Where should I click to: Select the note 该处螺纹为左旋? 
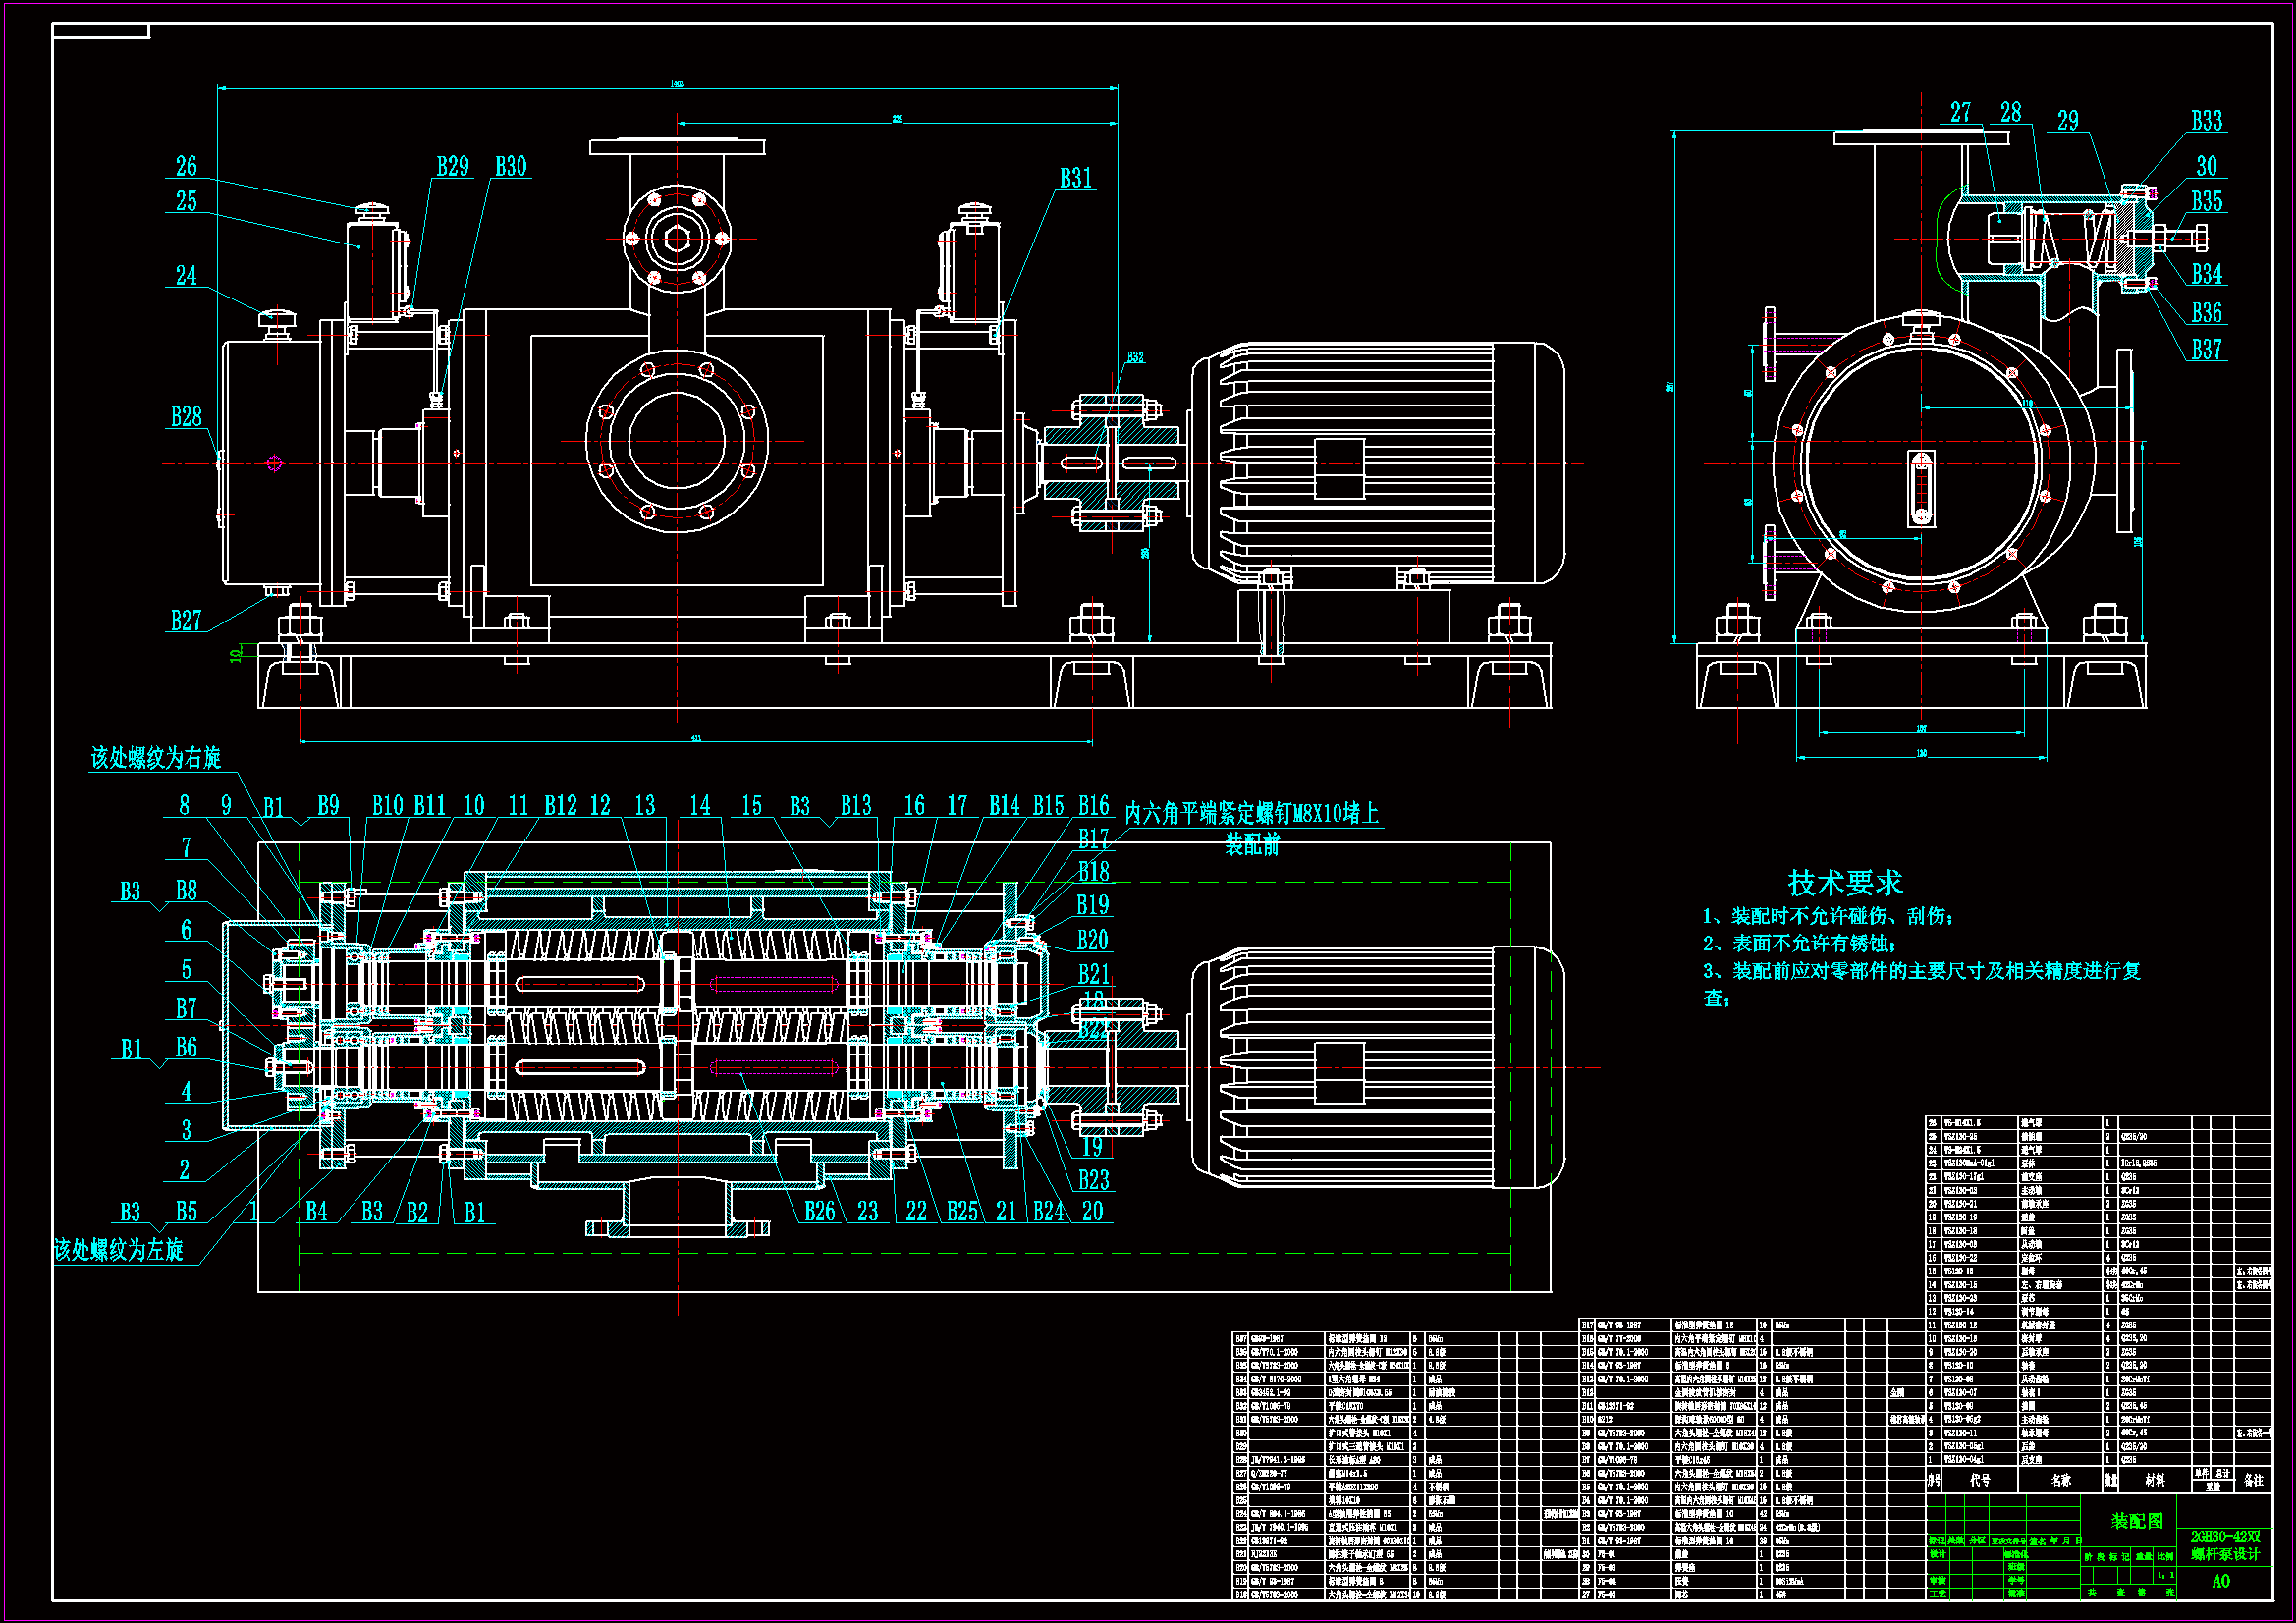click(x=119, y=1250)
